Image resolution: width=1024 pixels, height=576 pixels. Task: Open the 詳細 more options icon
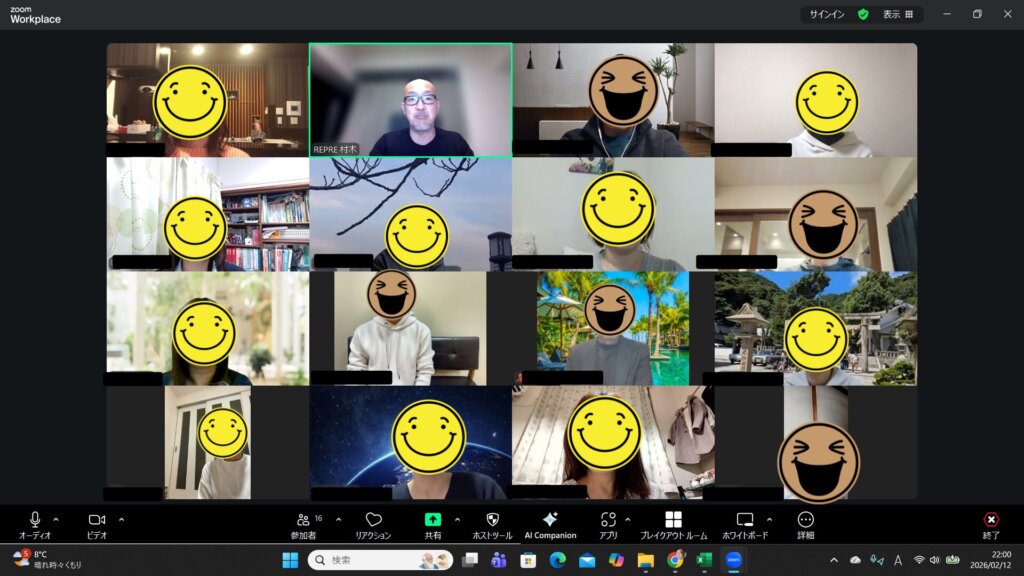click(x=805, y=520)
